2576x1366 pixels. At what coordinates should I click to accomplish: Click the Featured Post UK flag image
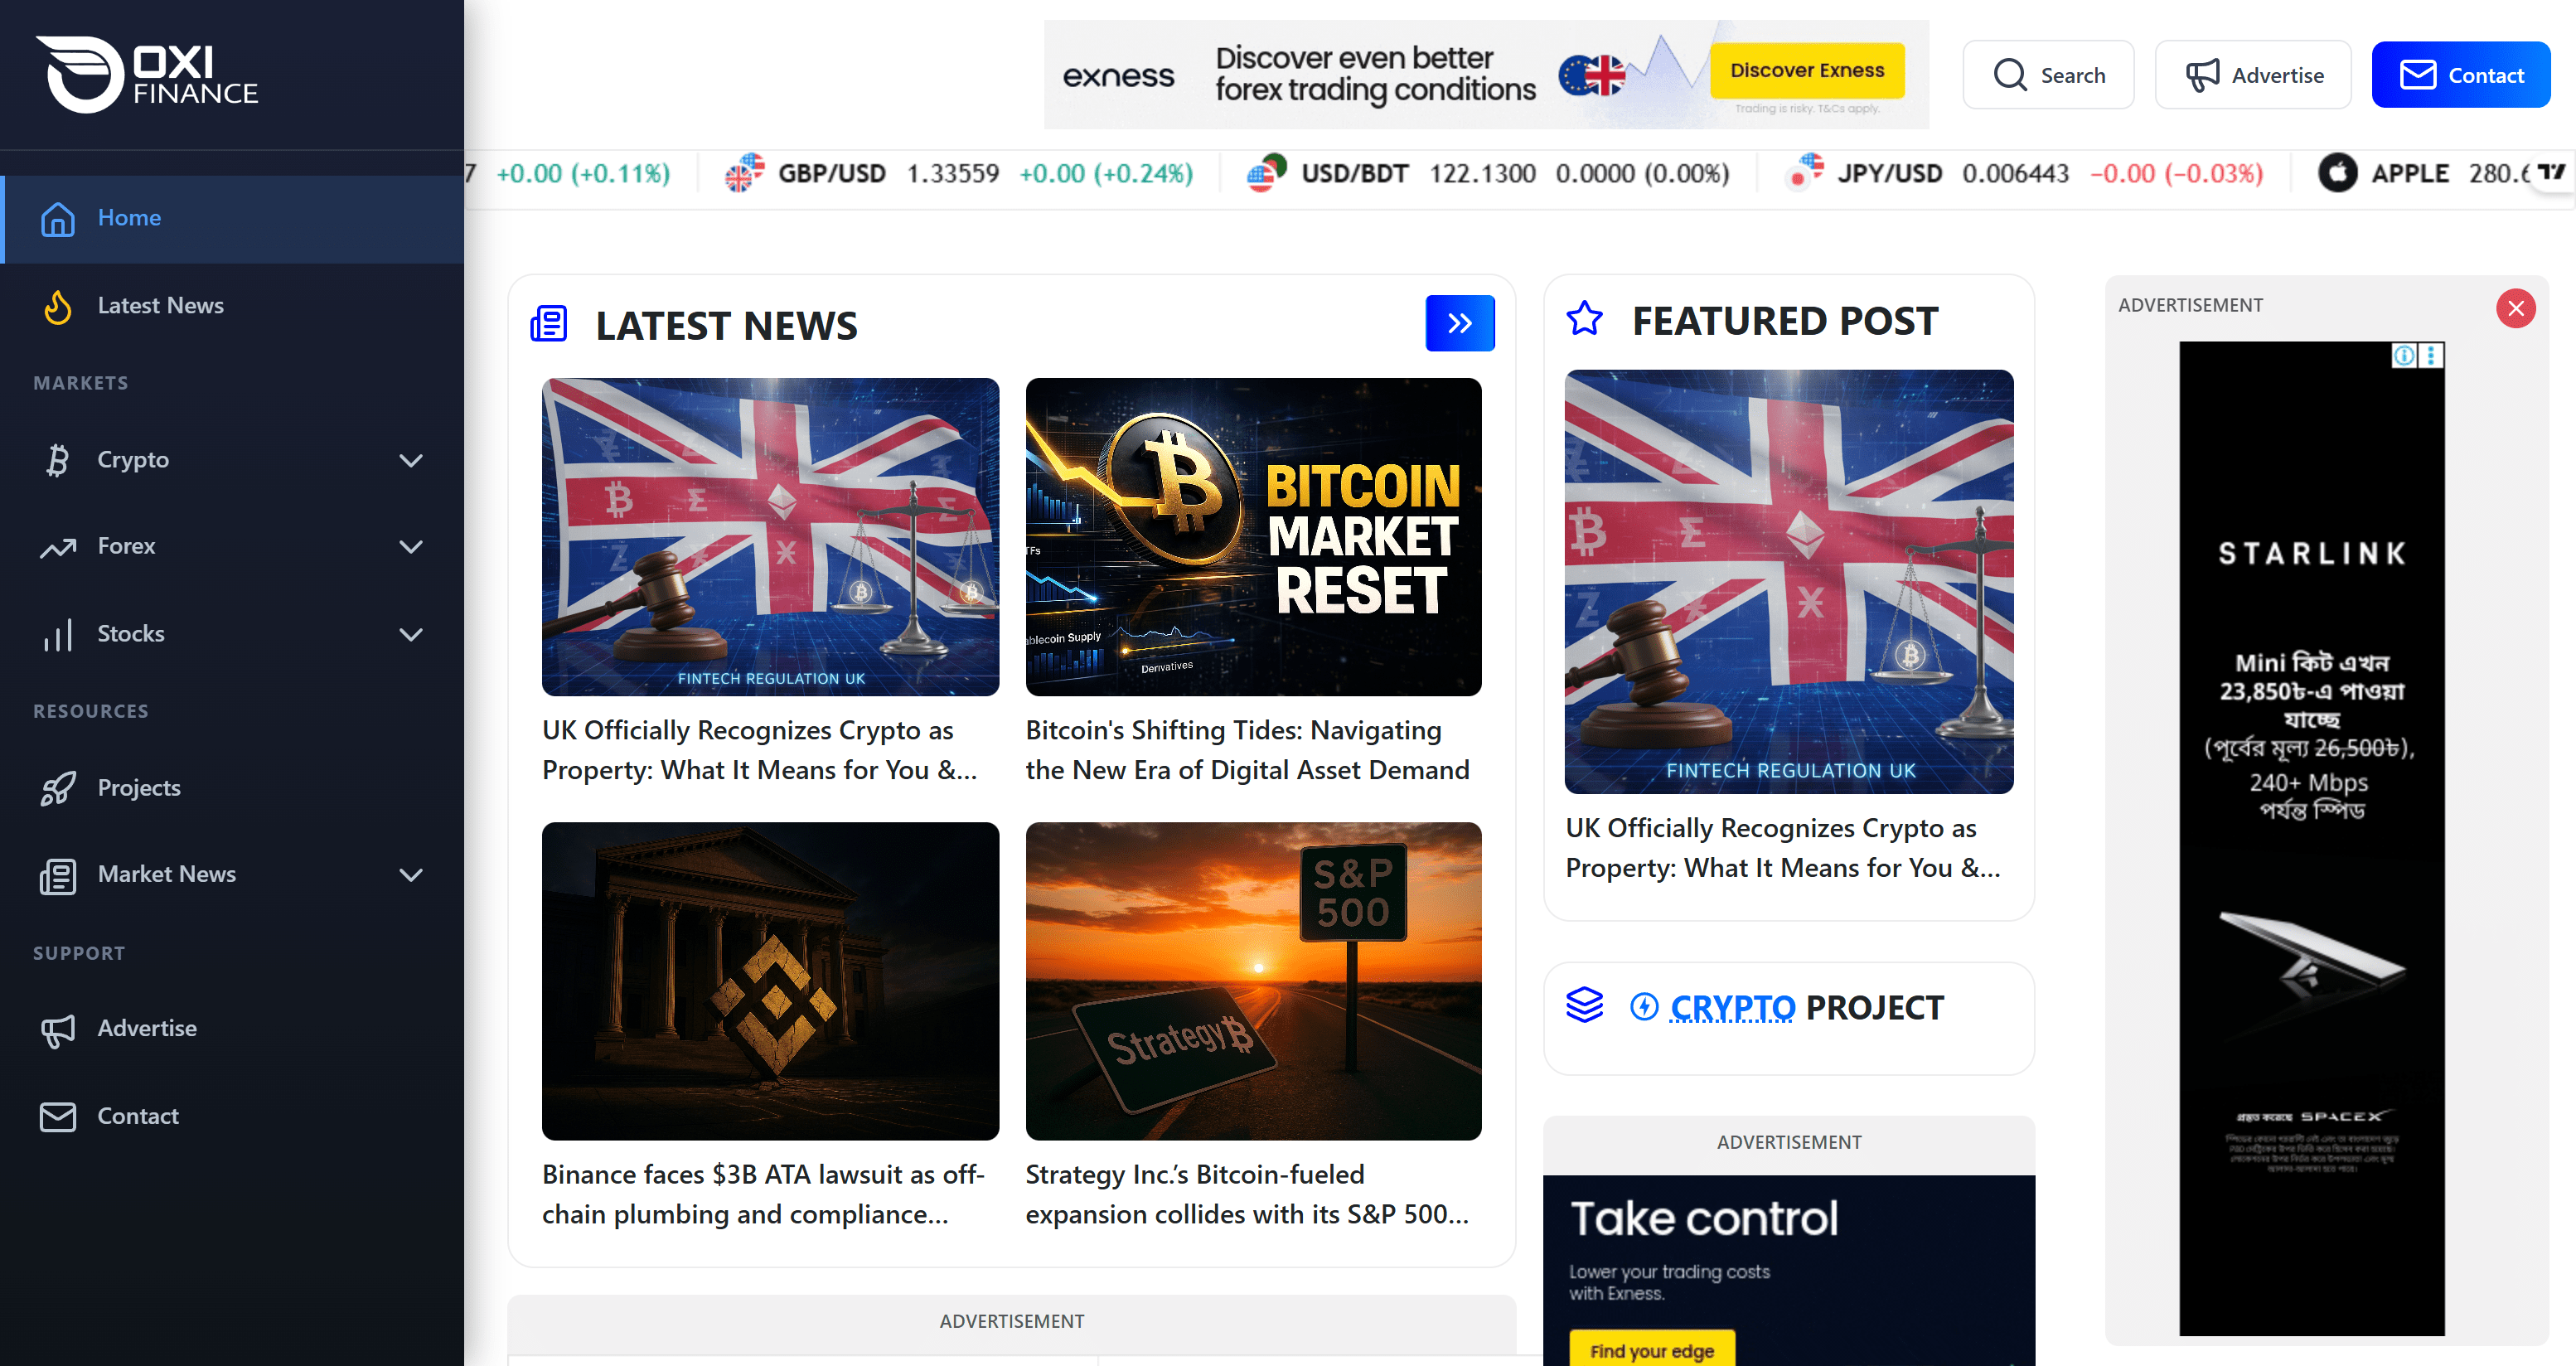[1789, 582]
